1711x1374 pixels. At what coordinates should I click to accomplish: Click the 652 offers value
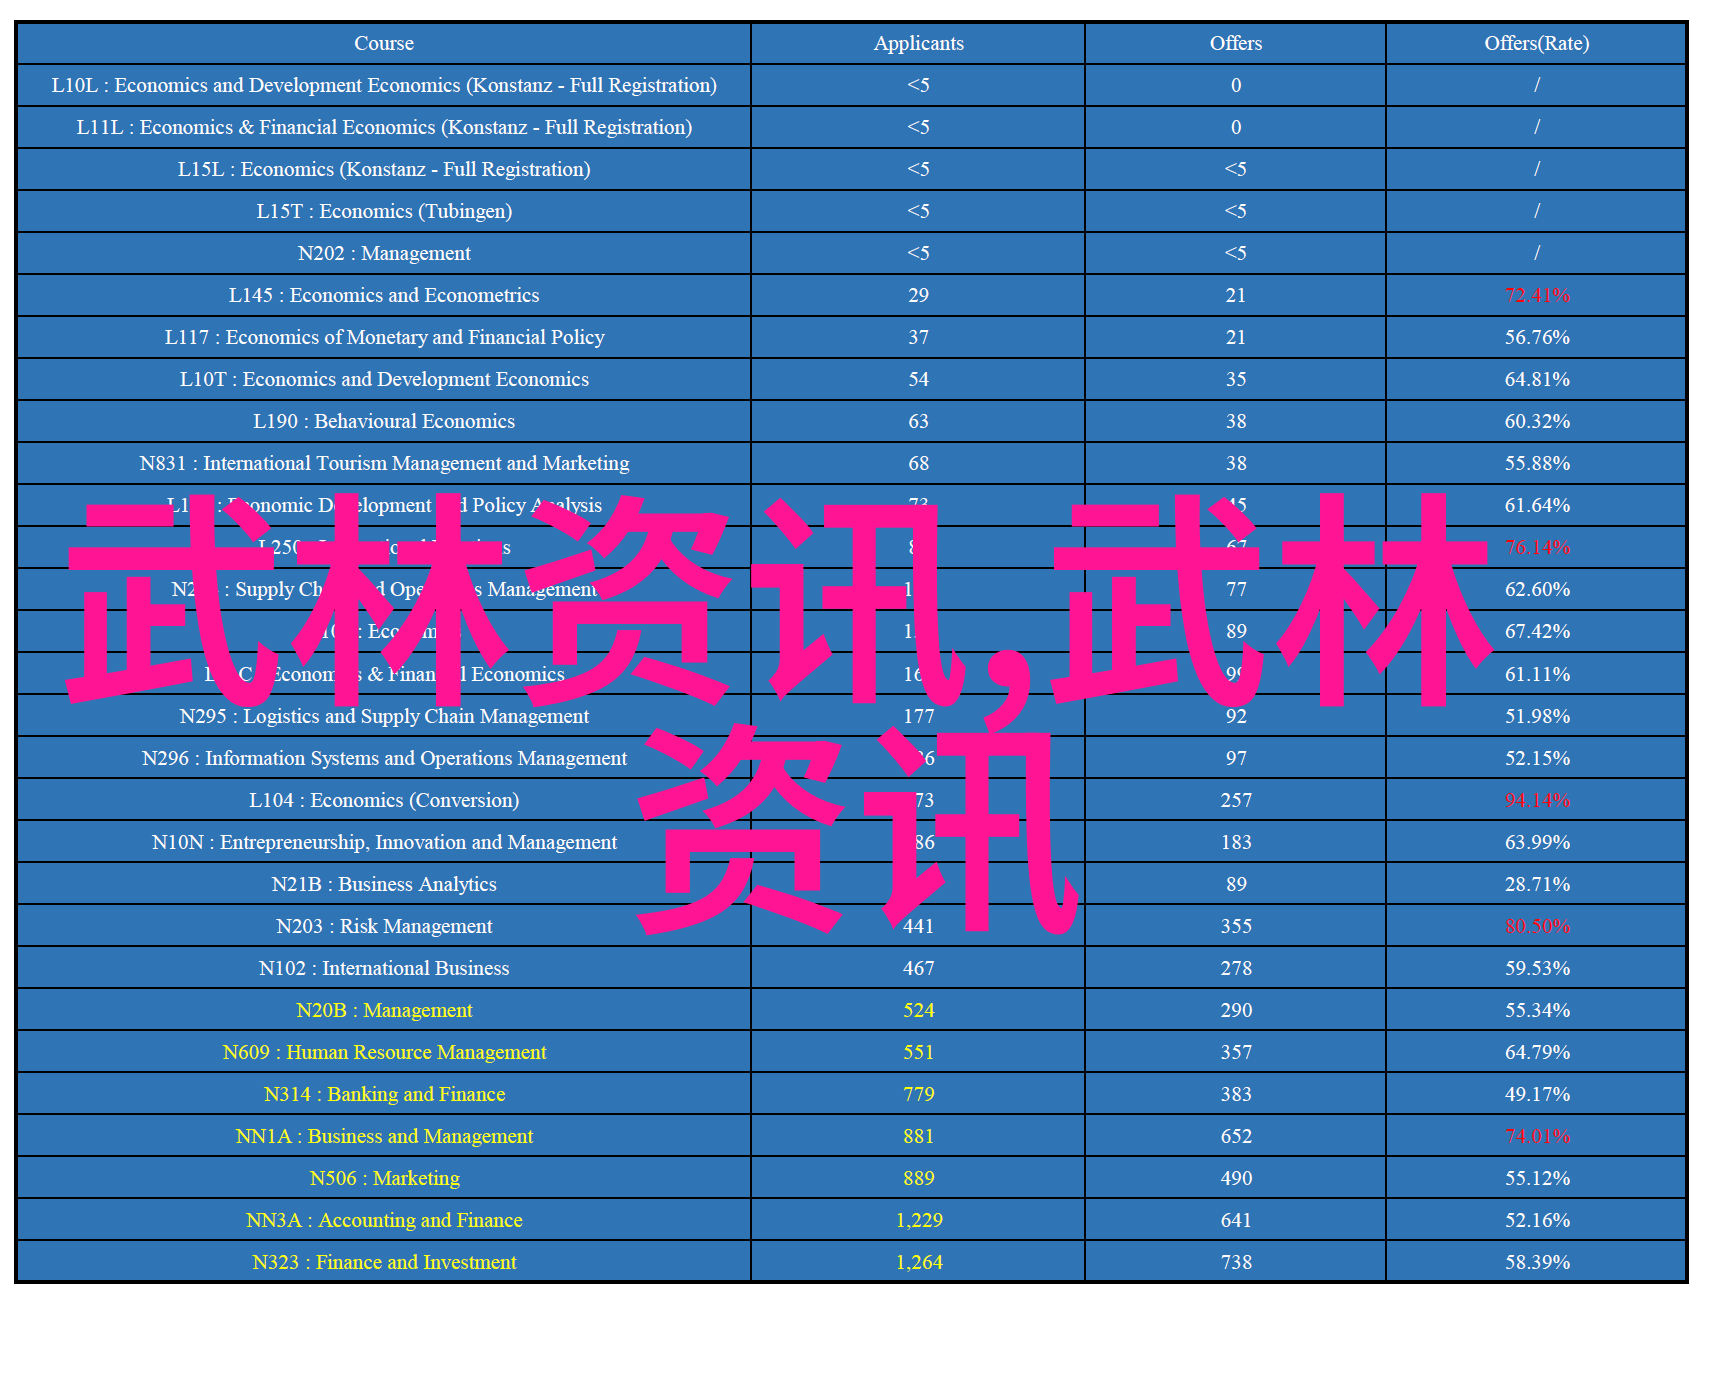1236,1136
